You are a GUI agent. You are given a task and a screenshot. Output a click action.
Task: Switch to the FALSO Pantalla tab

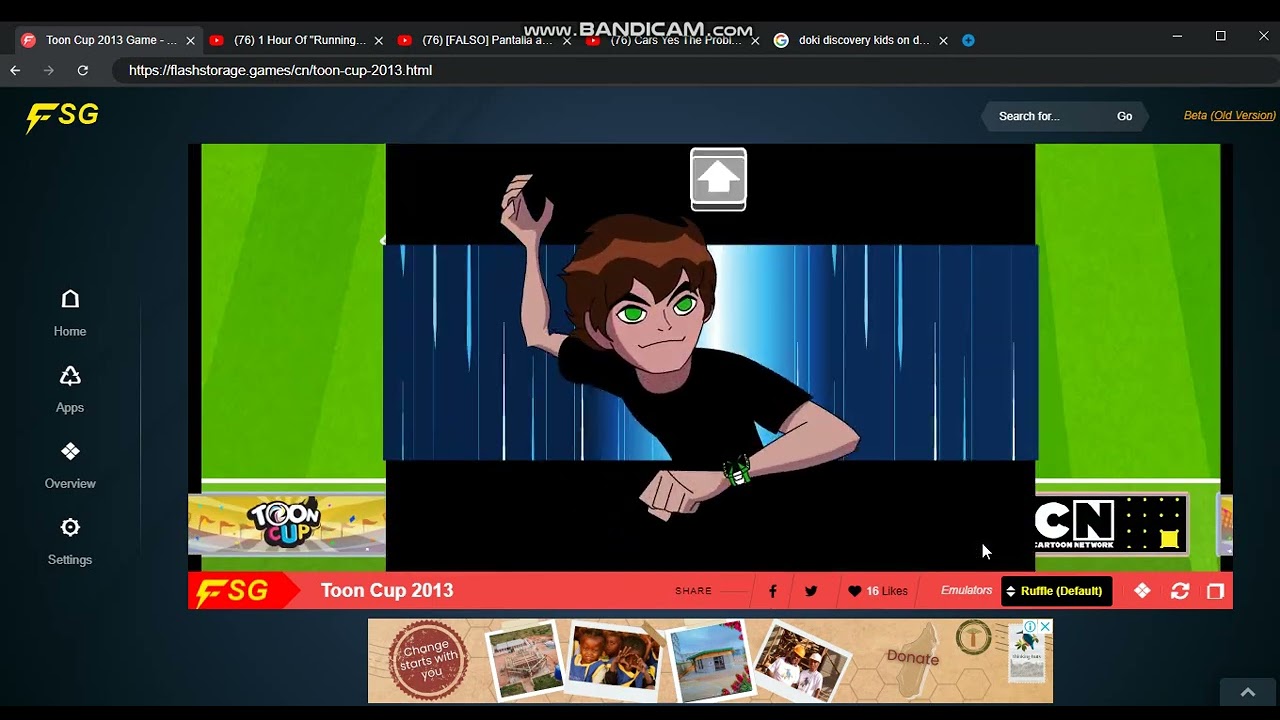(484, 41)
